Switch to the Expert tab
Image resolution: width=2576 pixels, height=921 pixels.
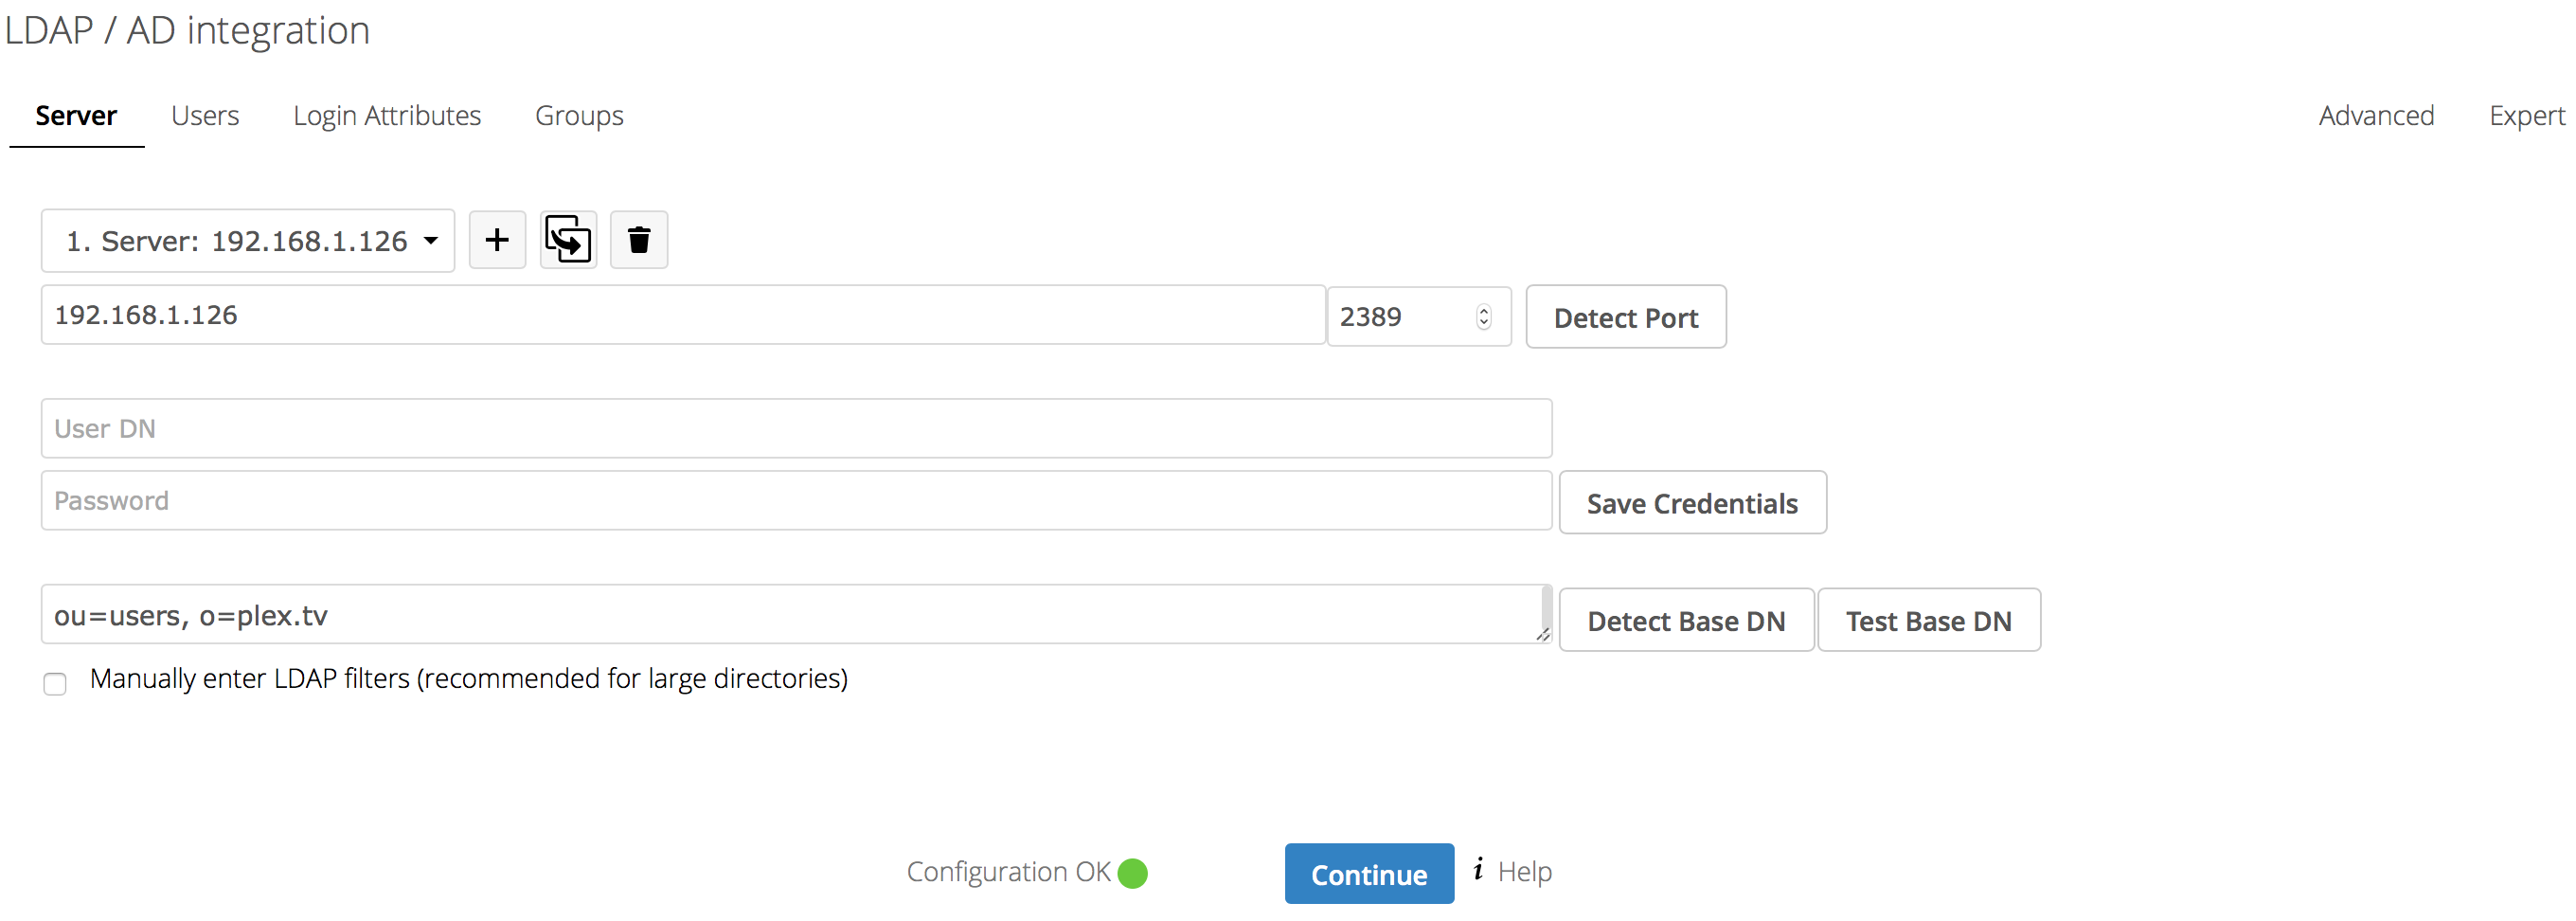tap(2526, 116)
